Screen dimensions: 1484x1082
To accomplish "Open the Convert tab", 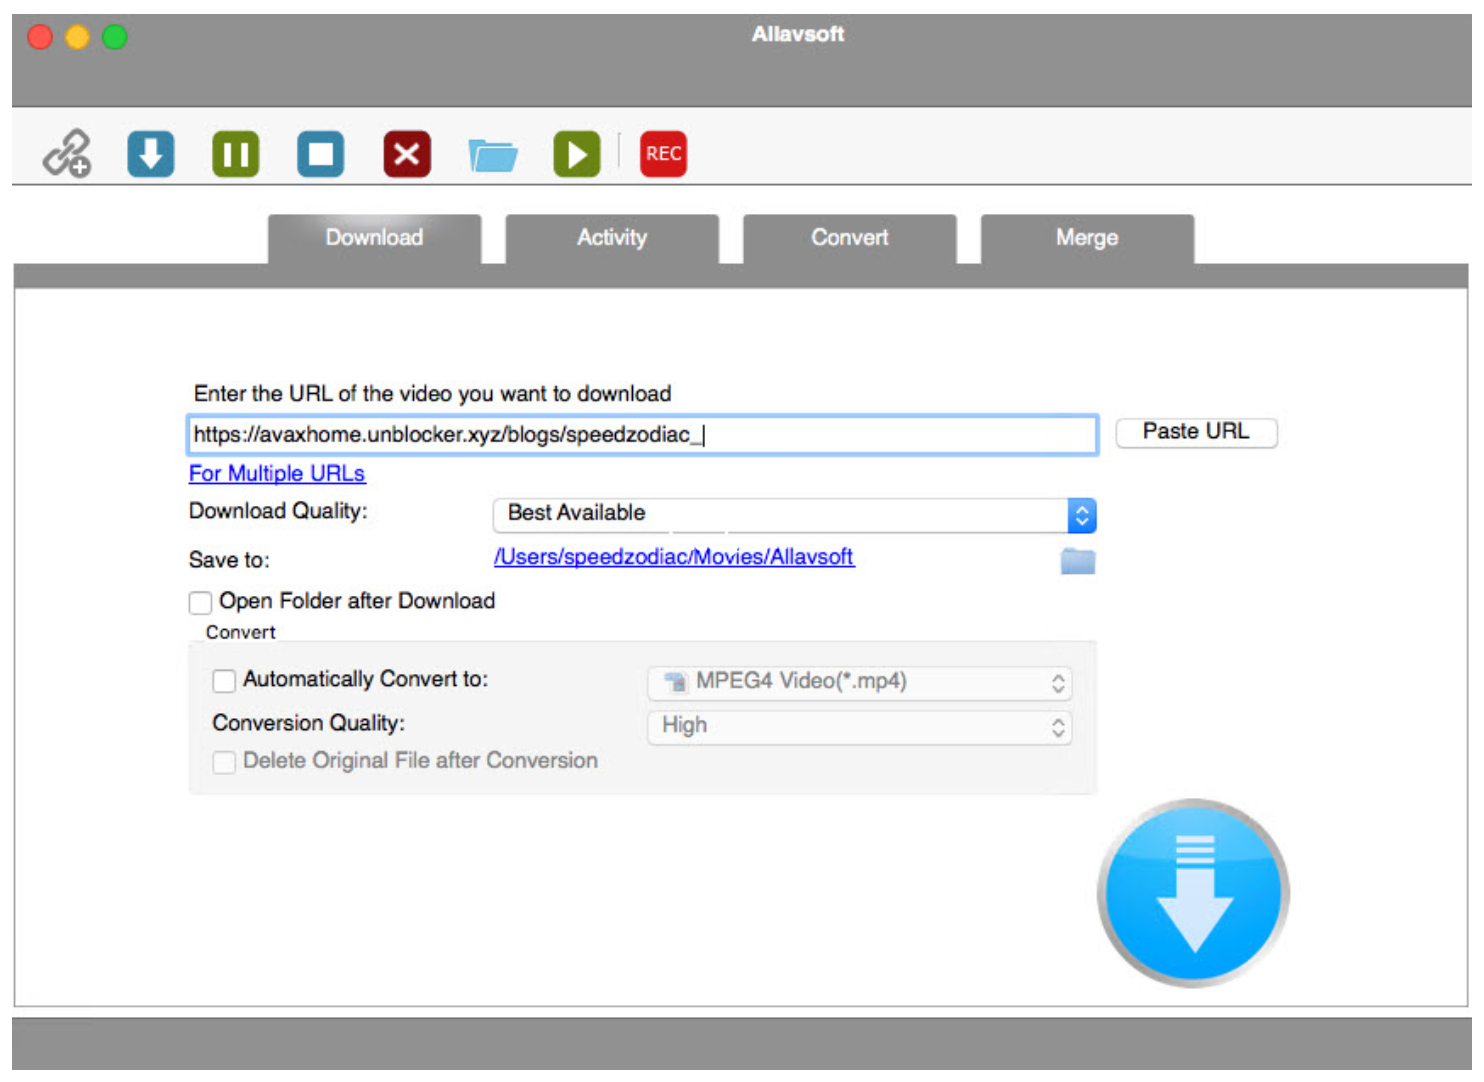I will click(850, 238).
